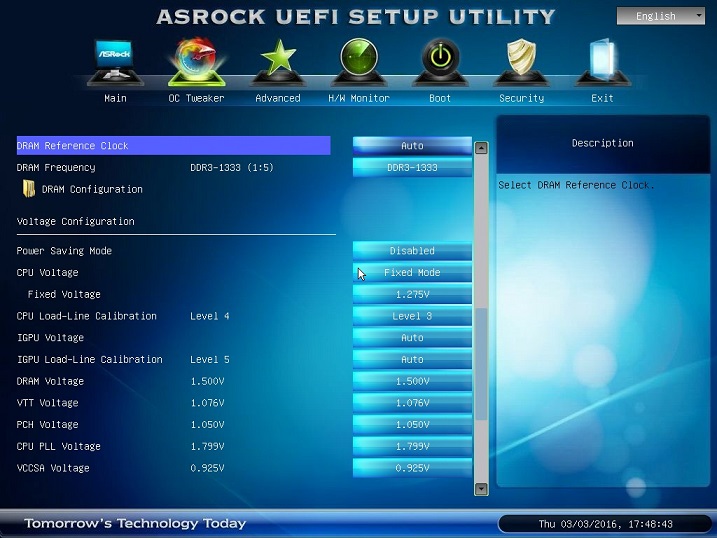
Task: Change CPU PLL Voltage 1.799V value button
Action: click(x=412, y=446)
